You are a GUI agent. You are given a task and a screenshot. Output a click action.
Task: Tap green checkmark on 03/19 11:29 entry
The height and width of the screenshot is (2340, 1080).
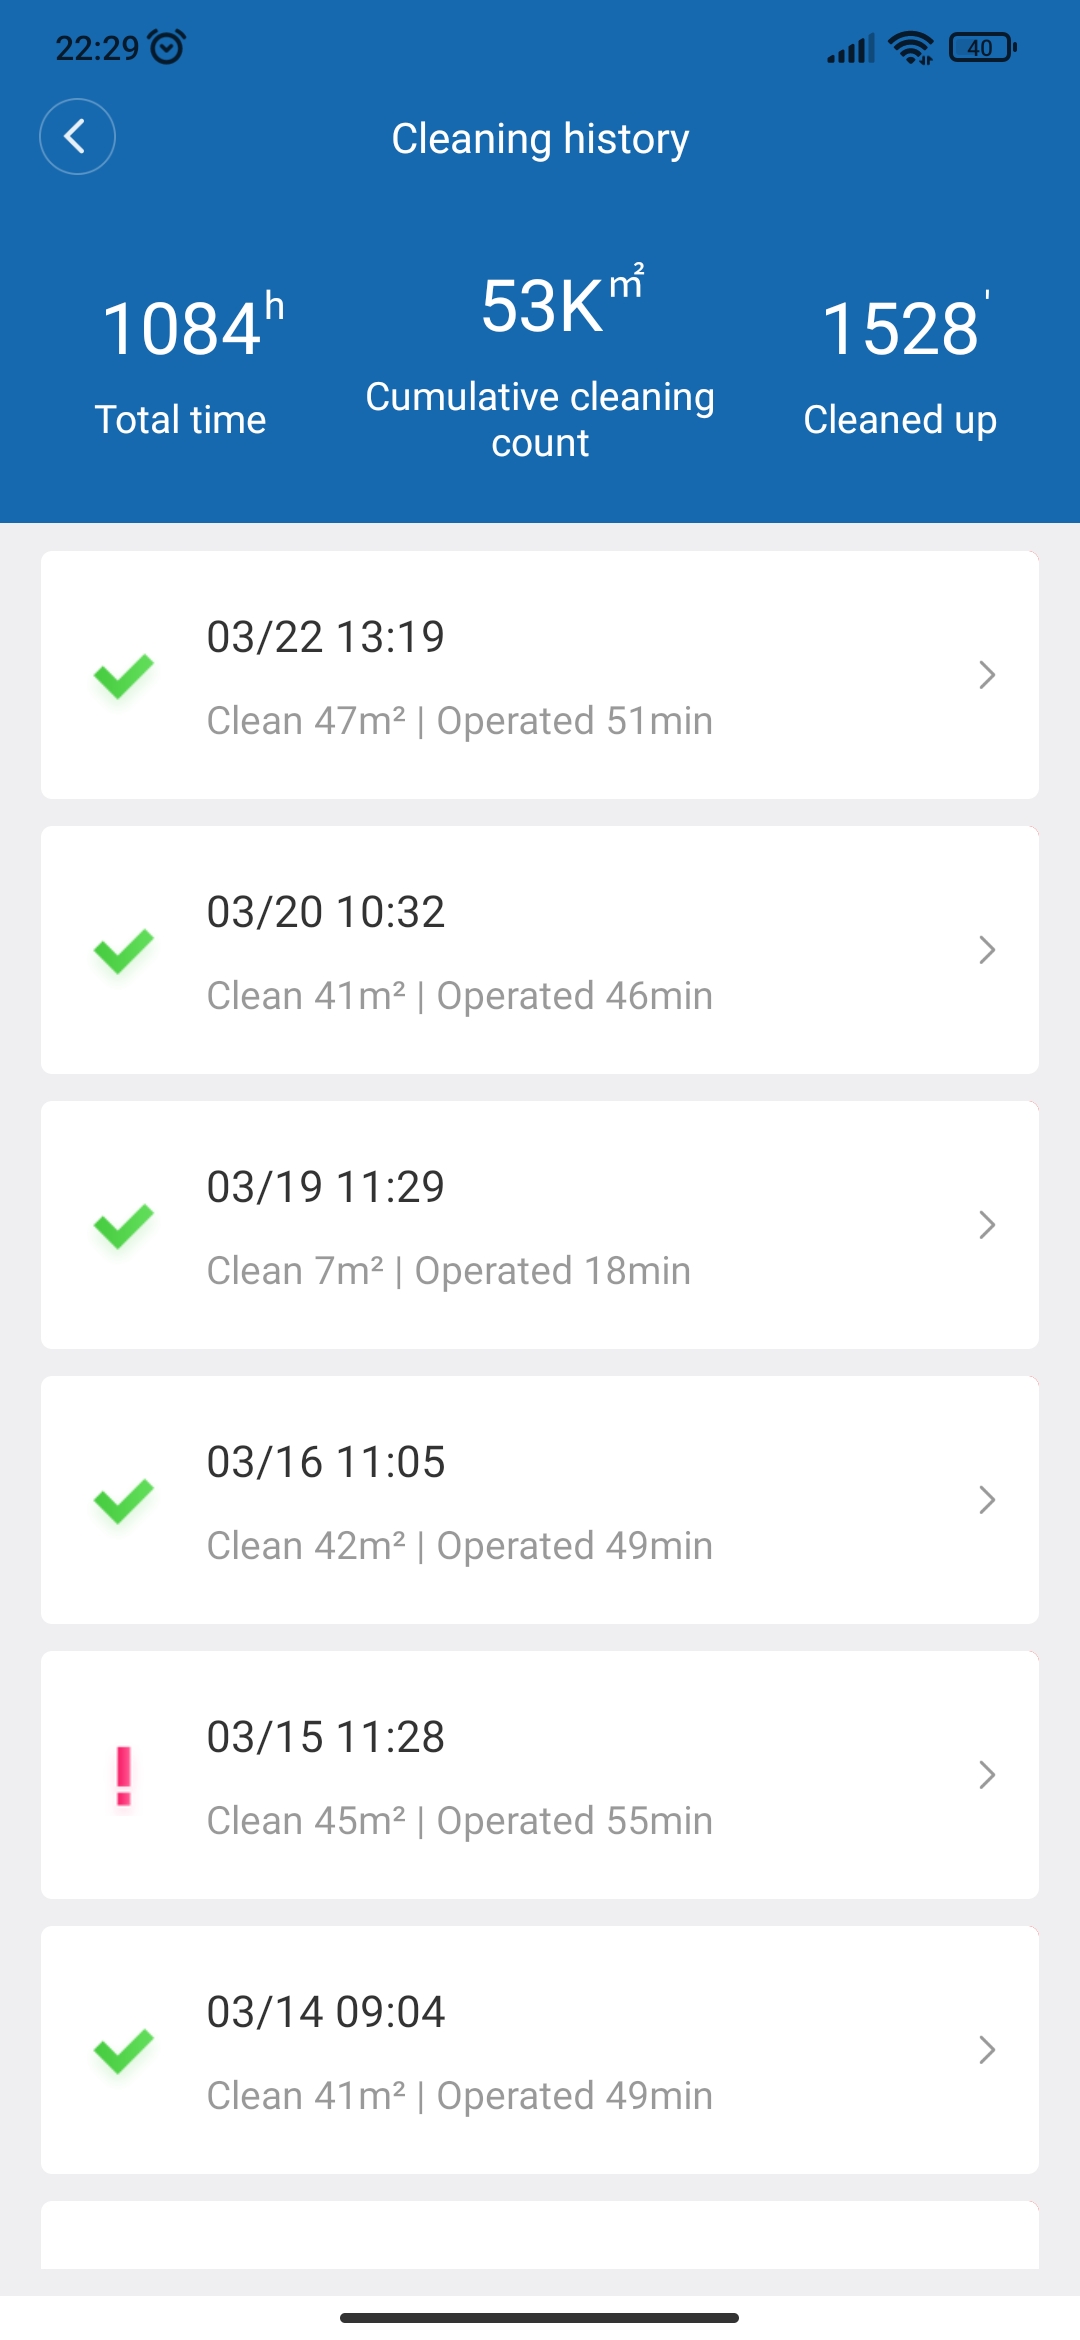123,1226
